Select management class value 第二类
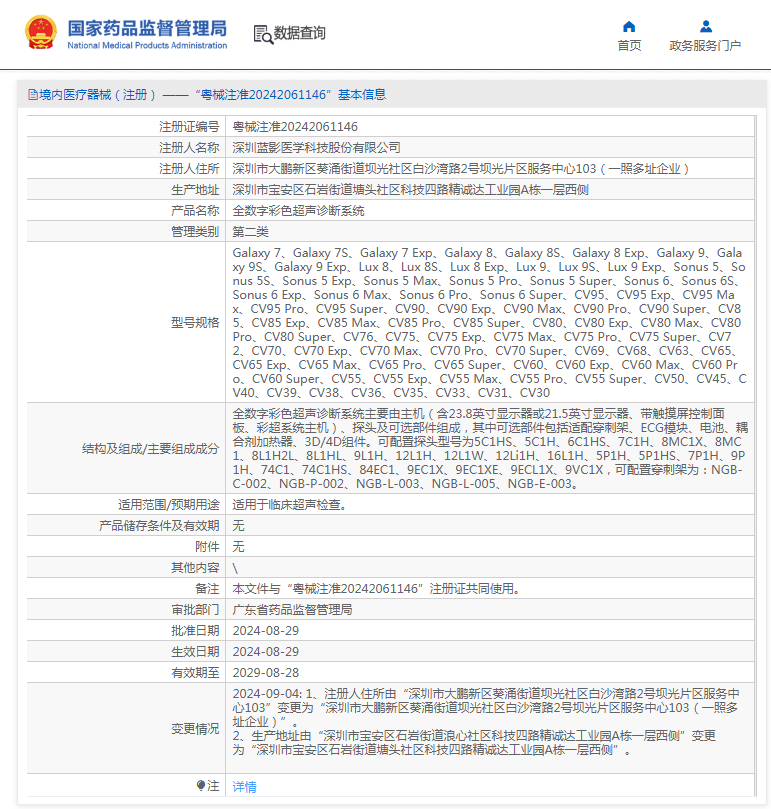The height and width of the screenshot is (809, 771). (x=250, y=232)
